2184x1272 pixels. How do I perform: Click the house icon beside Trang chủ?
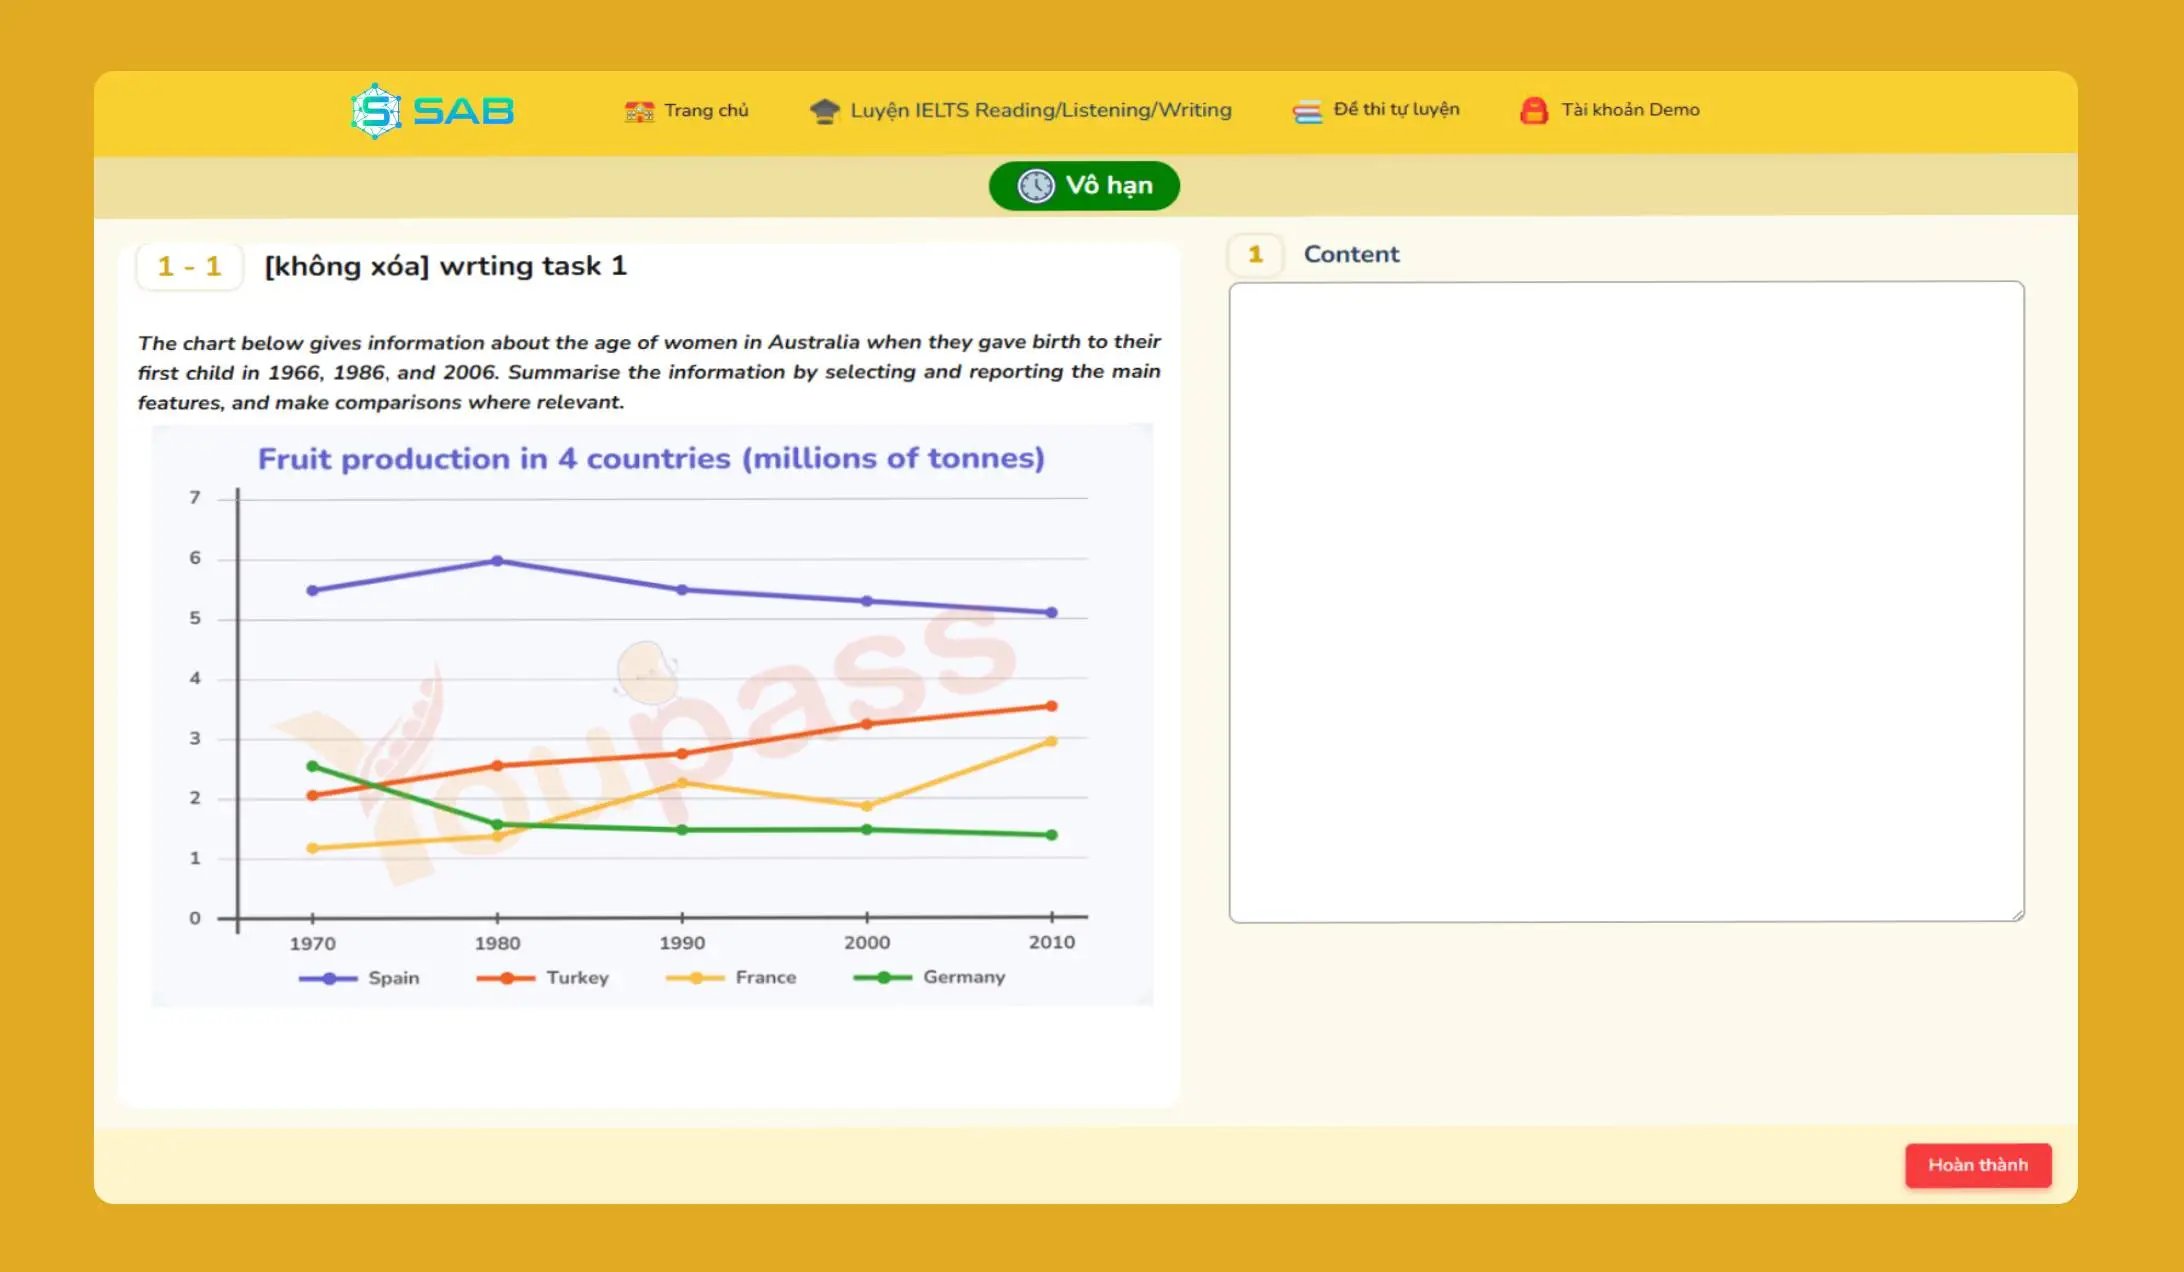tap(639, 111)
